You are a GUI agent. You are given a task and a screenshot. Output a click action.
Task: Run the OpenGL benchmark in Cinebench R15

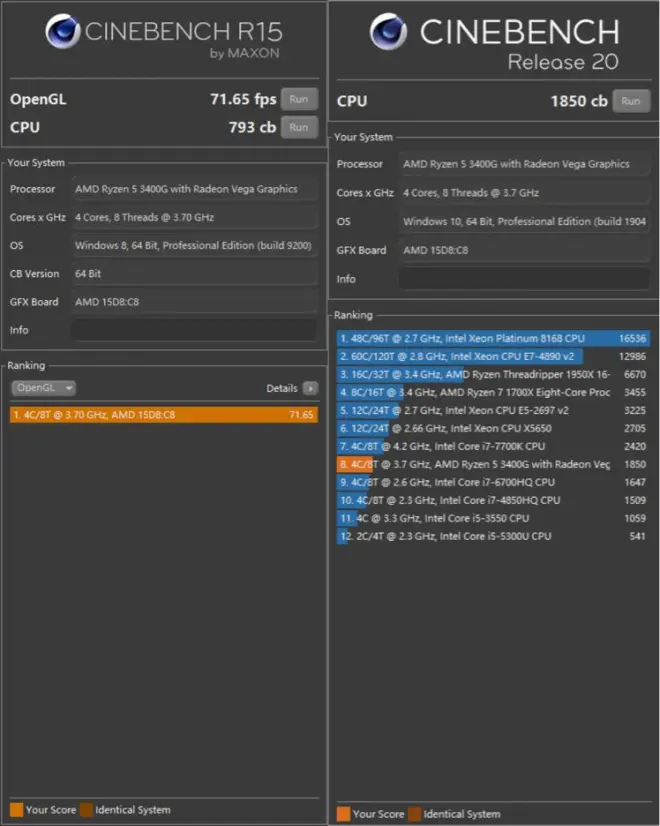click(298, 99)
